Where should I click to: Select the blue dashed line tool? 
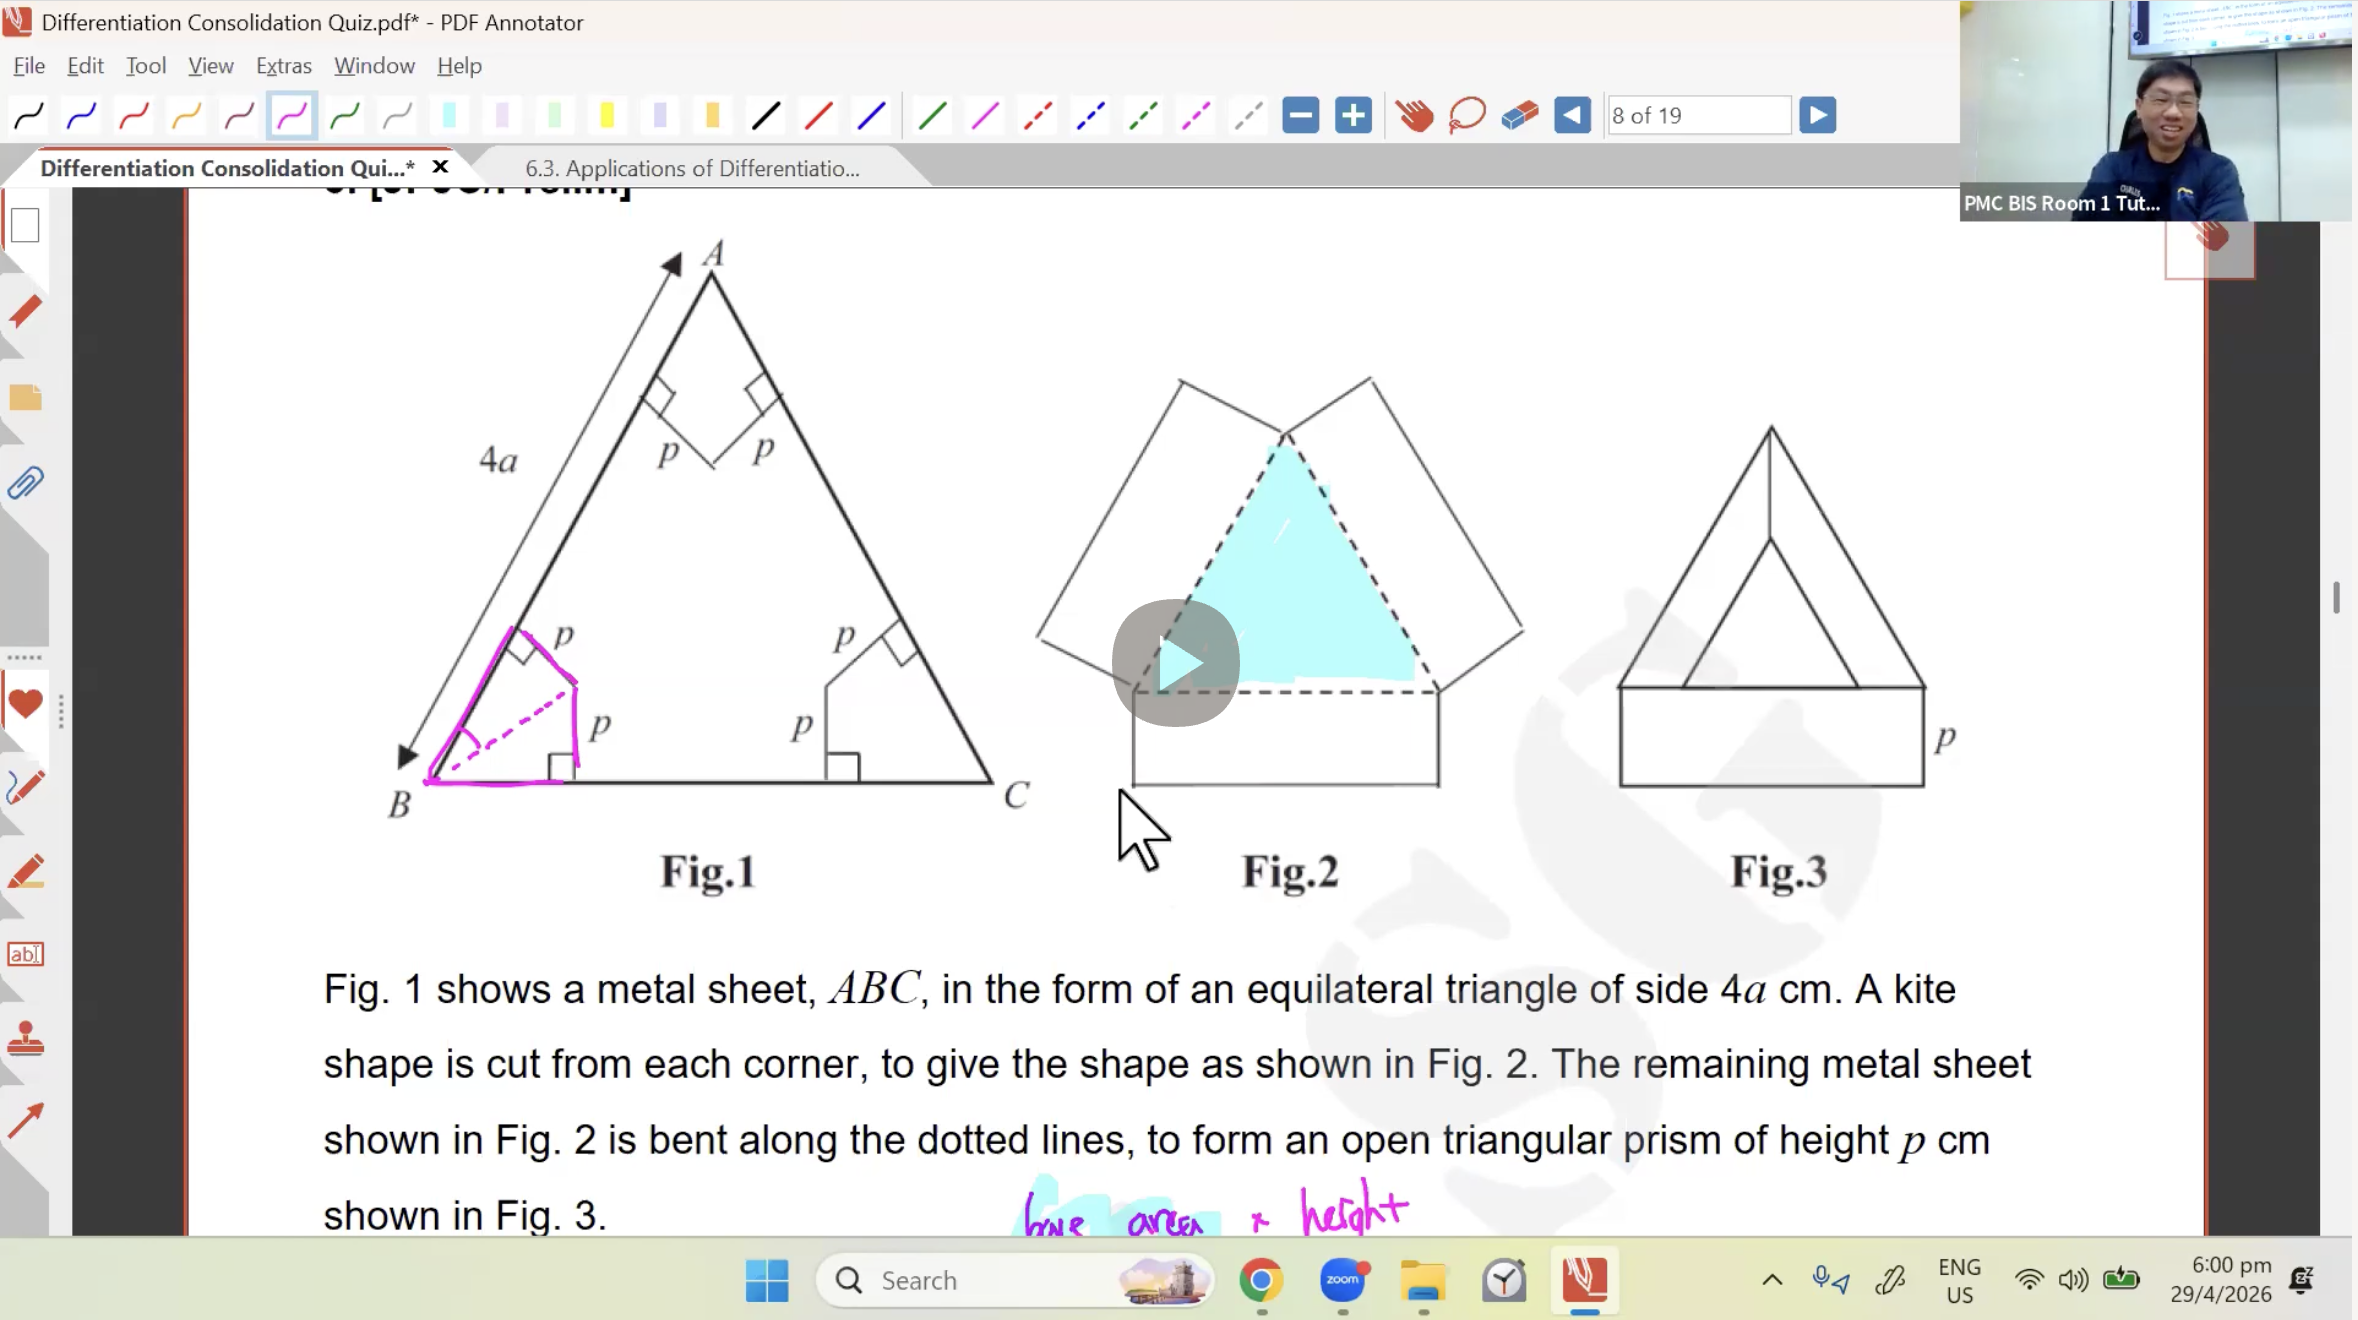click(x=1091, y=116)
